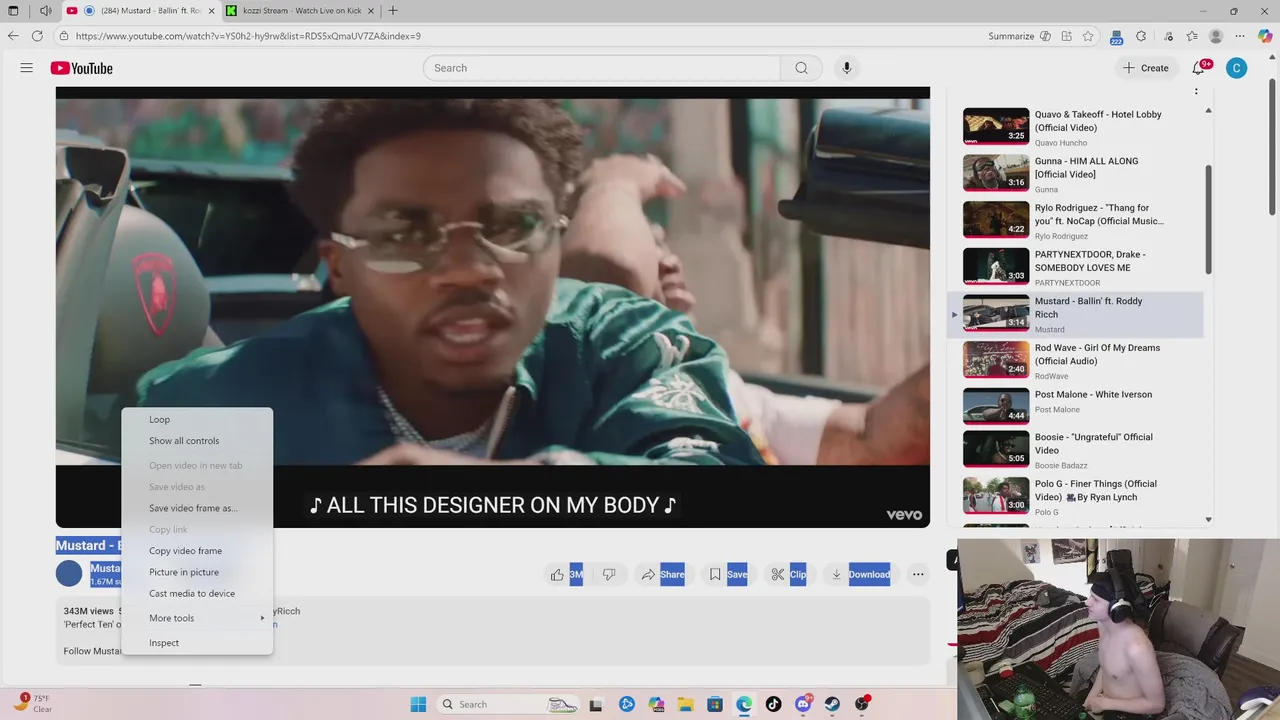Switch to the kozzi Stream Kick tab
The width and height of the screenshot is (1280, 720).
pyautogui.click(x=300, y=11)
